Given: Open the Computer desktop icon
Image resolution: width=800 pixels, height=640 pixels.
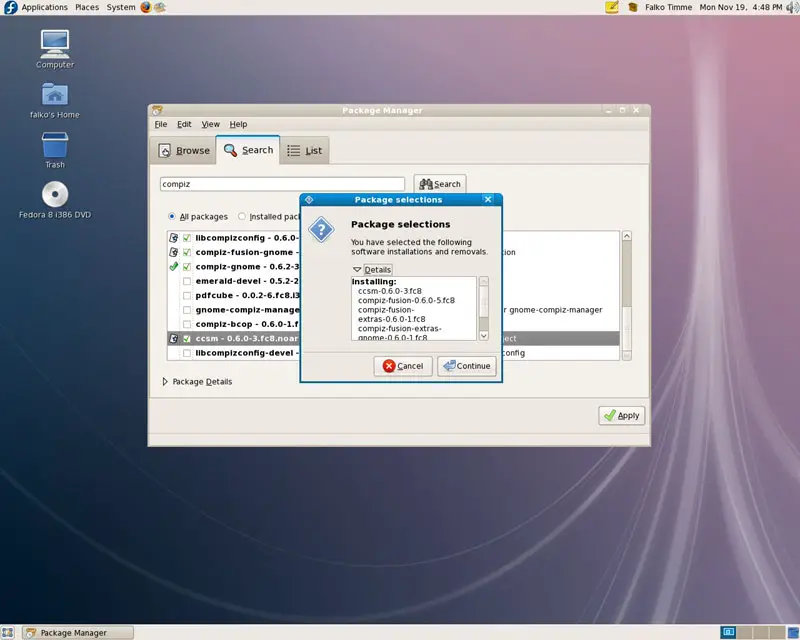Looking at the screenshot, I should [55, 50].
